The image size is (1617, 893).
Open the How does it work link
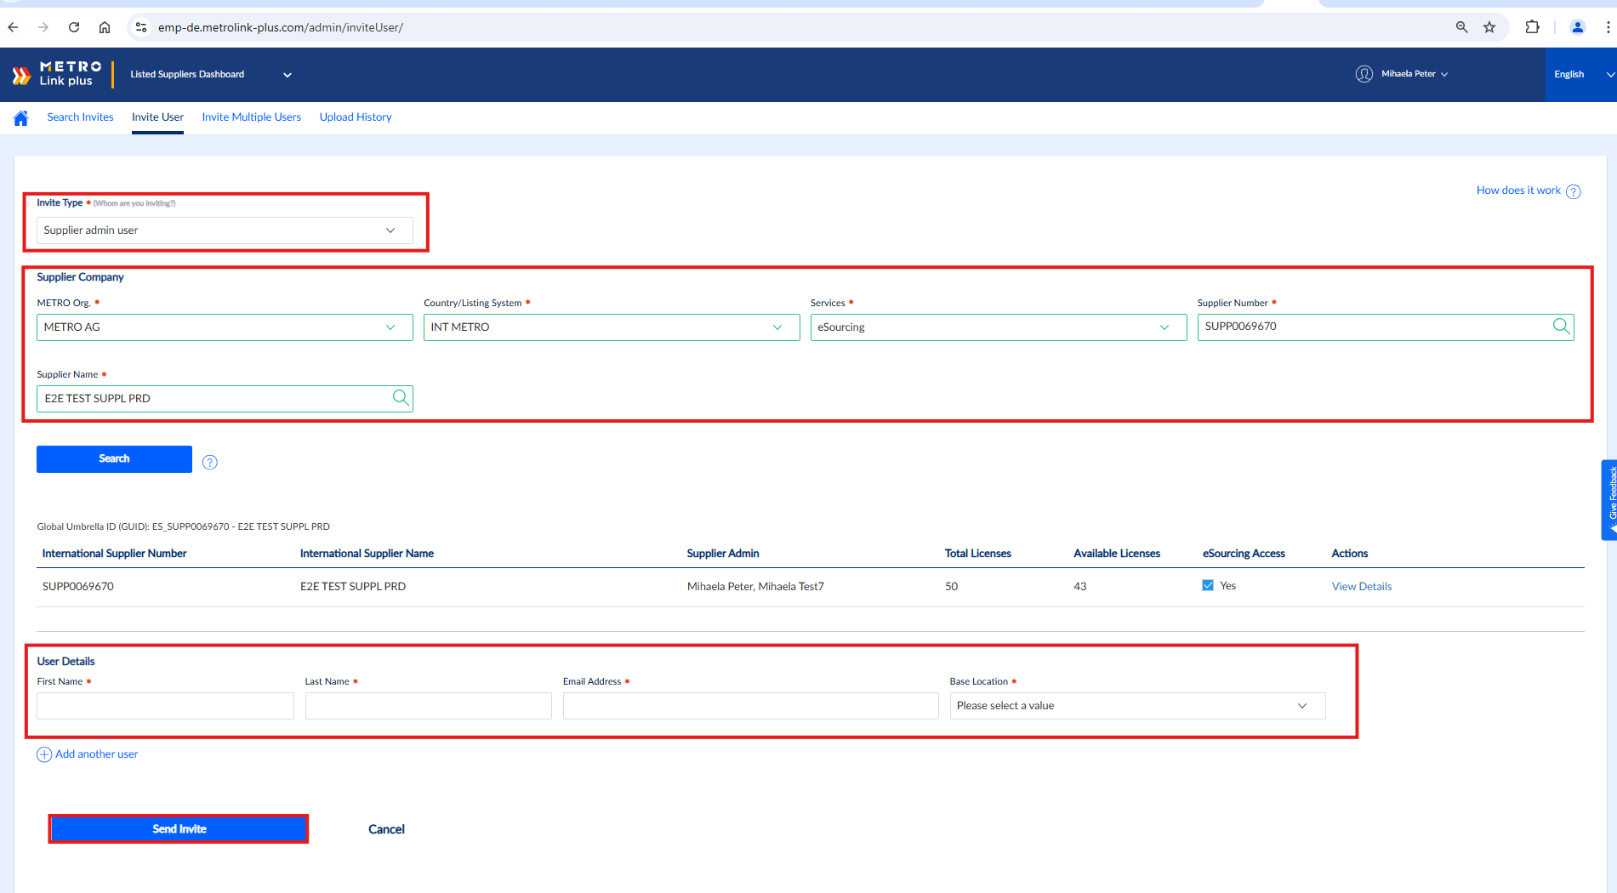click(1518, 190)
